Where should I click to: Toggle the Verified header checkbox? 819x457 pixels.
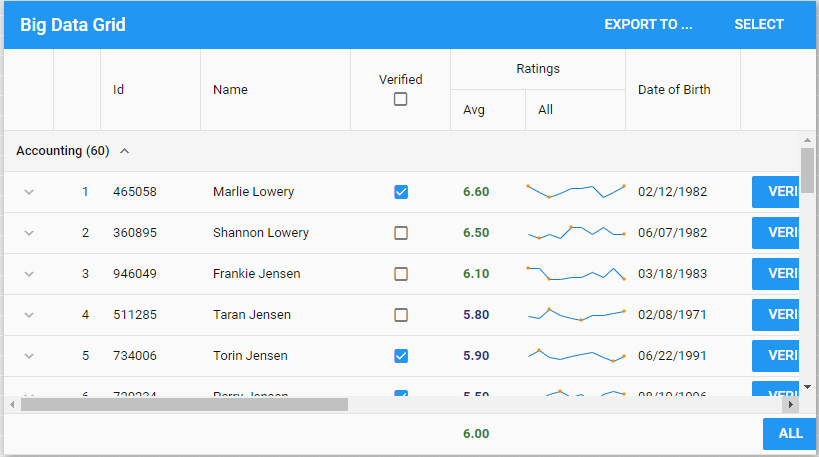pos(401,99)
